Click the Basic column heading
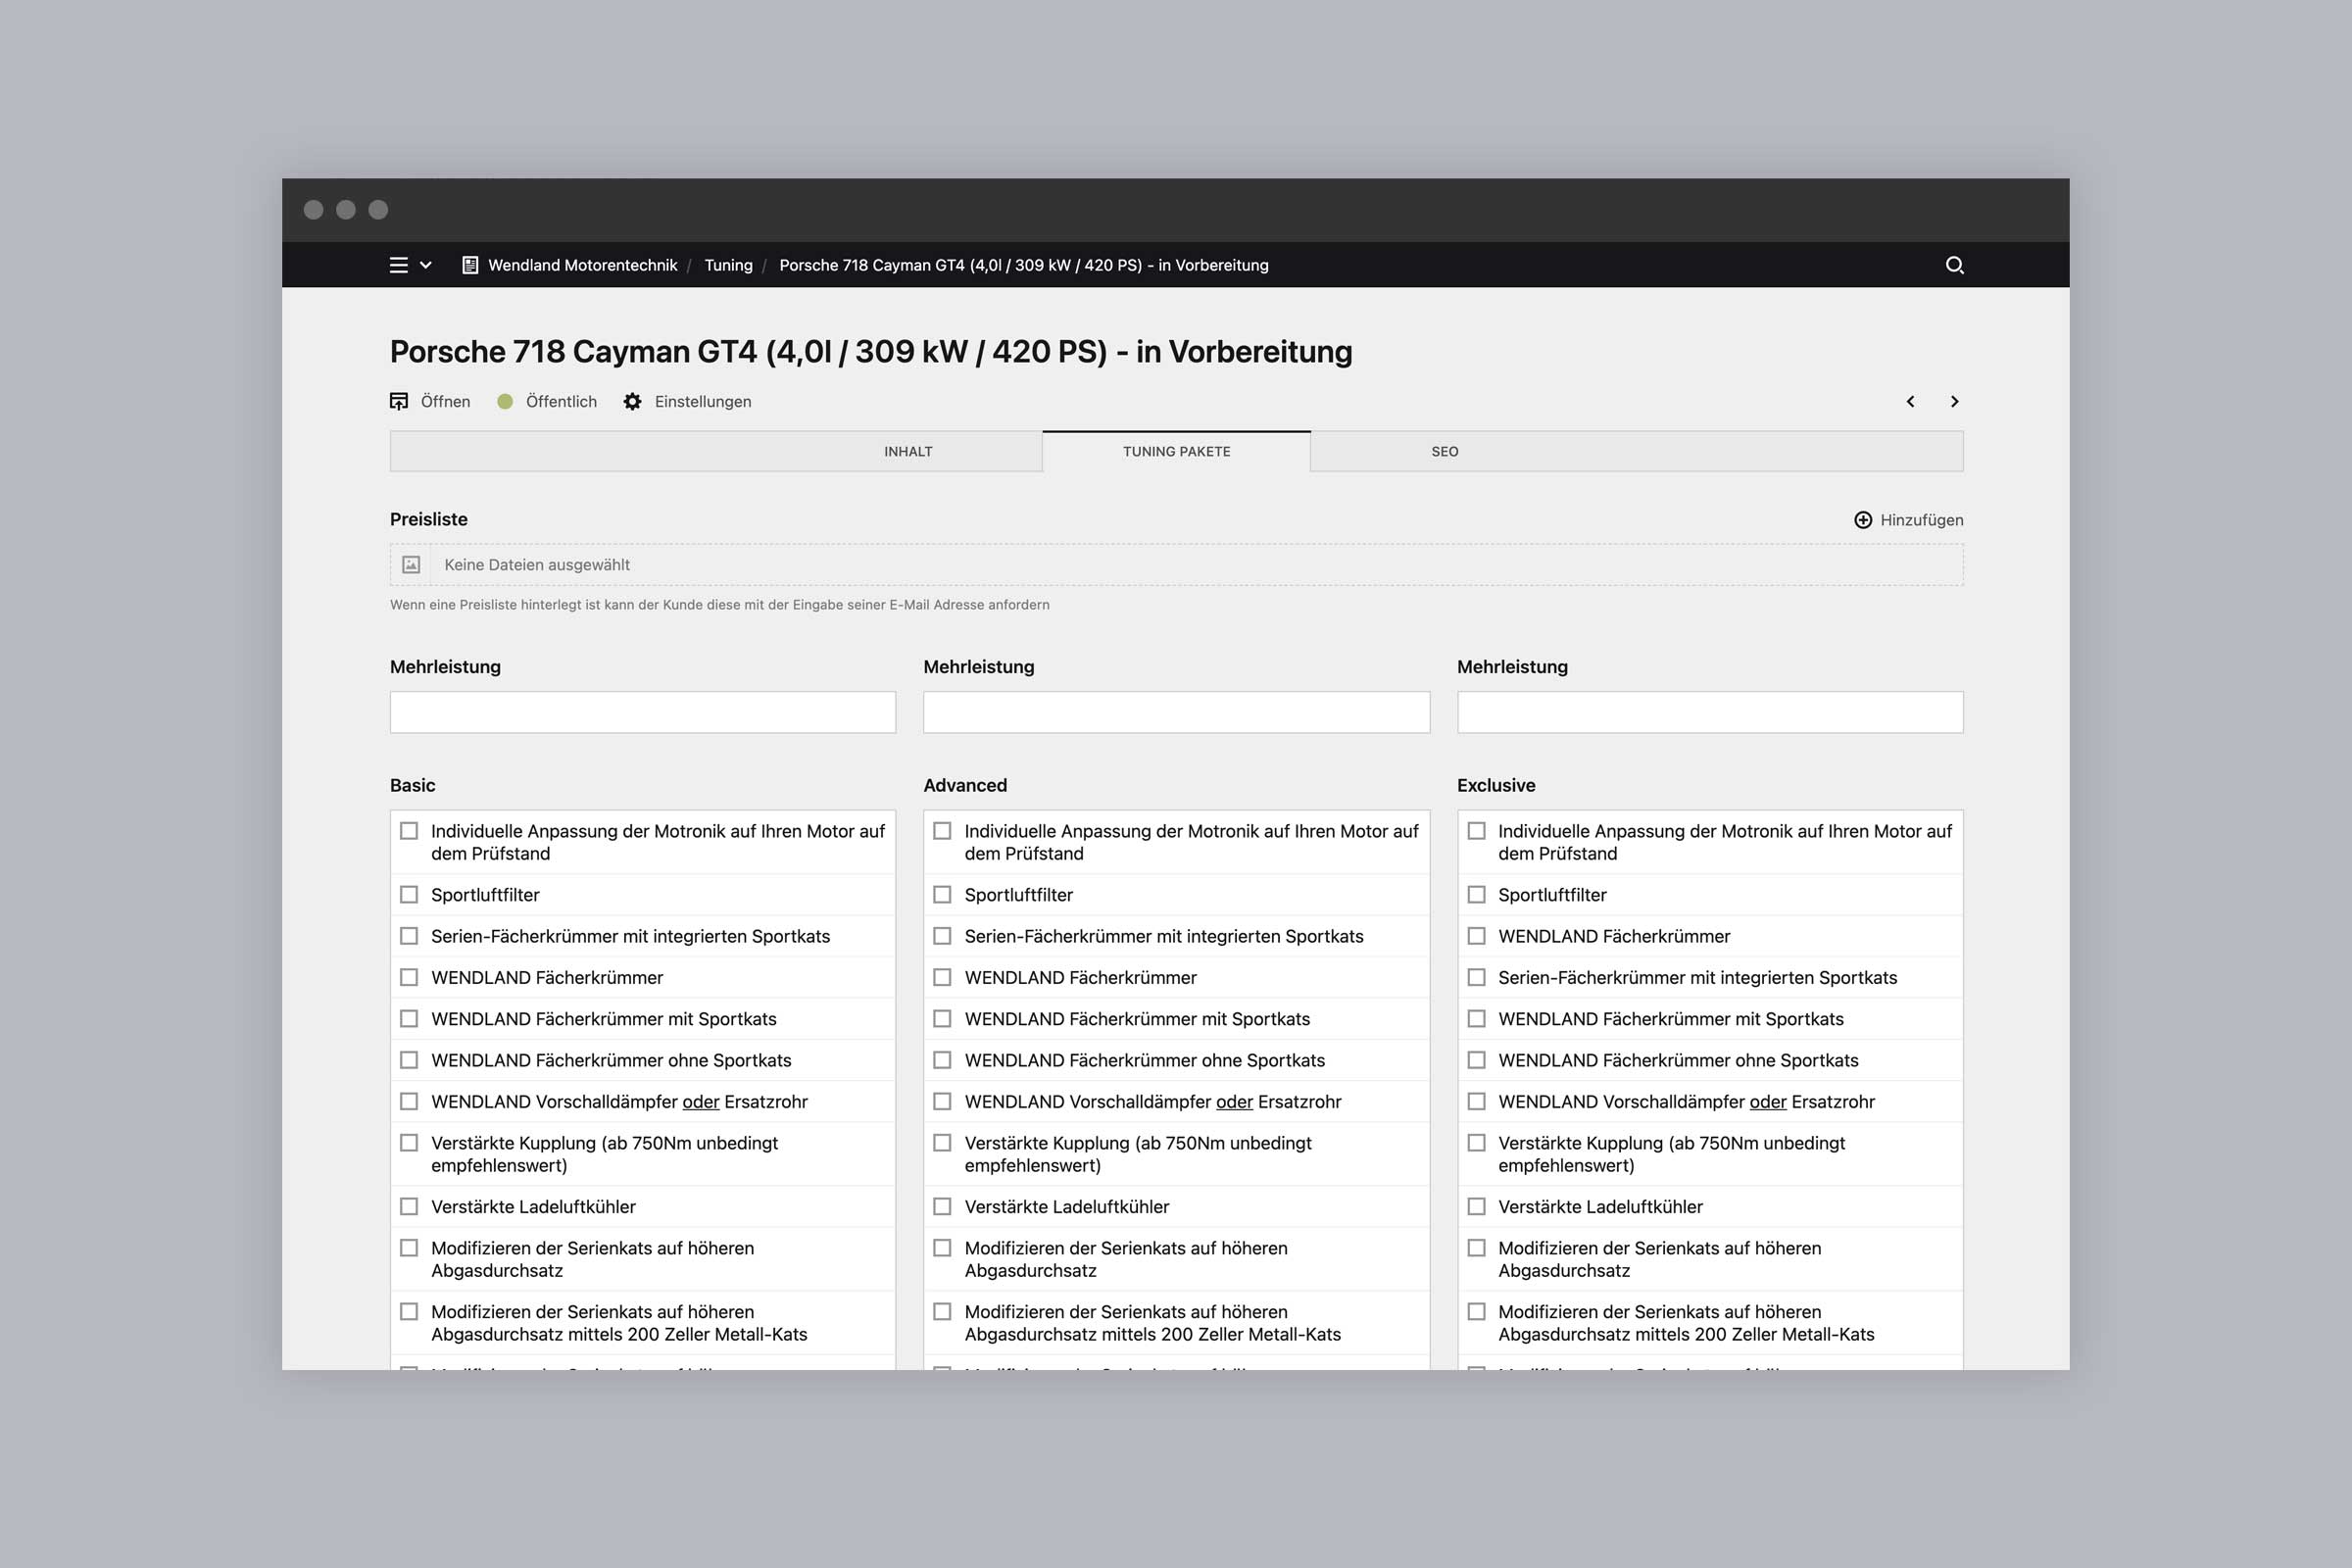The image size is (2352, 1568). [x=412, y=785]
